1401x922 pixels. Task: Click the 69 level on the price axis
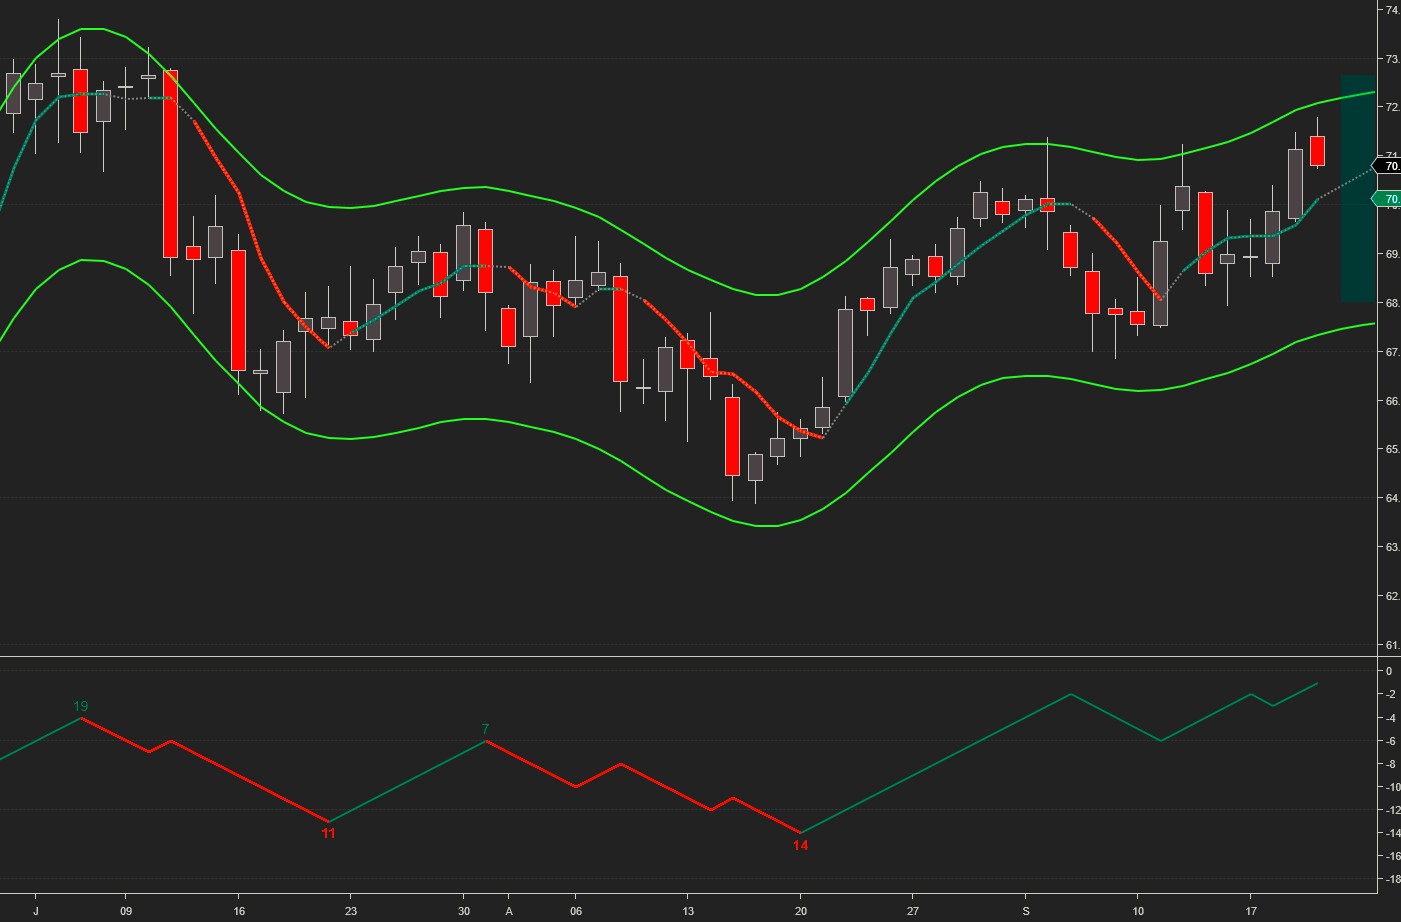[1393, 254]
